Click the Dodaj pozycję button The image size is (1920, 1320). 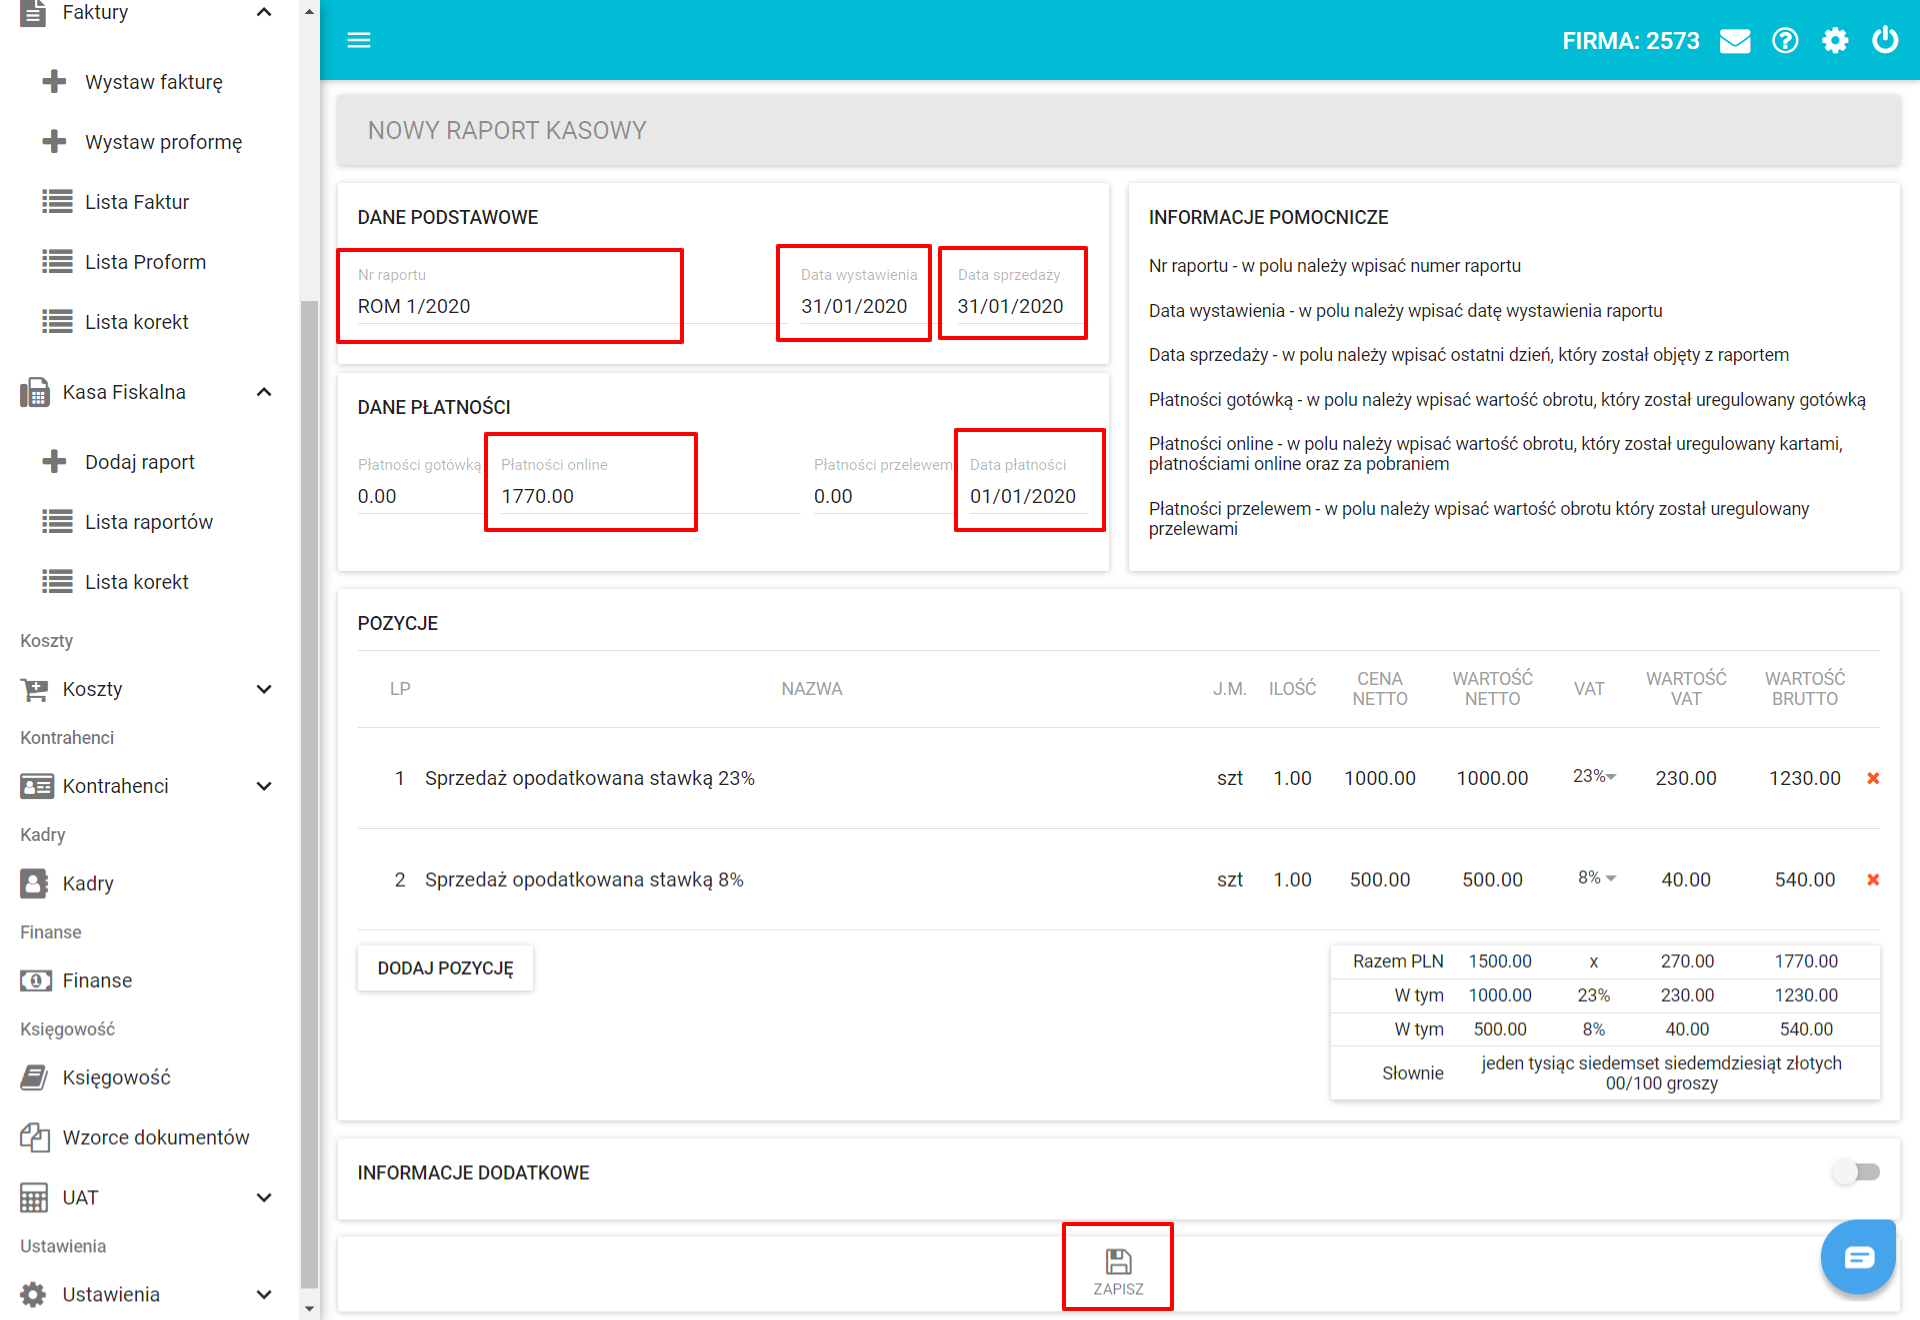tap(445, 968)
